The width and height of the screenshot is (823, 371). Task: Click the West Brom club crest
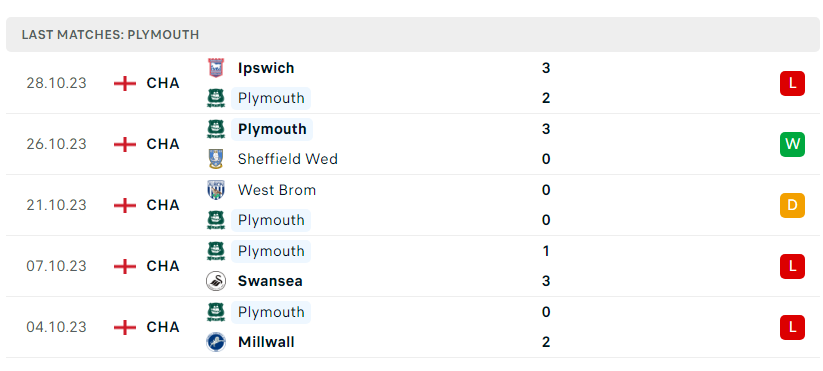216,190
